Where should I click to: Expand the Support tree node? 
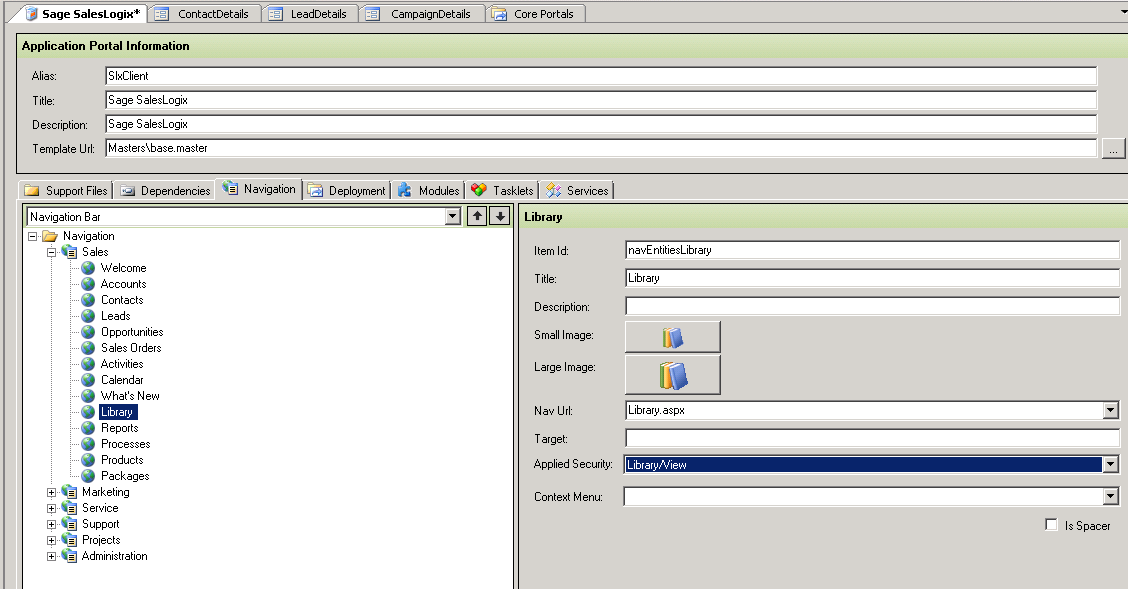click(x=51, y=524)
